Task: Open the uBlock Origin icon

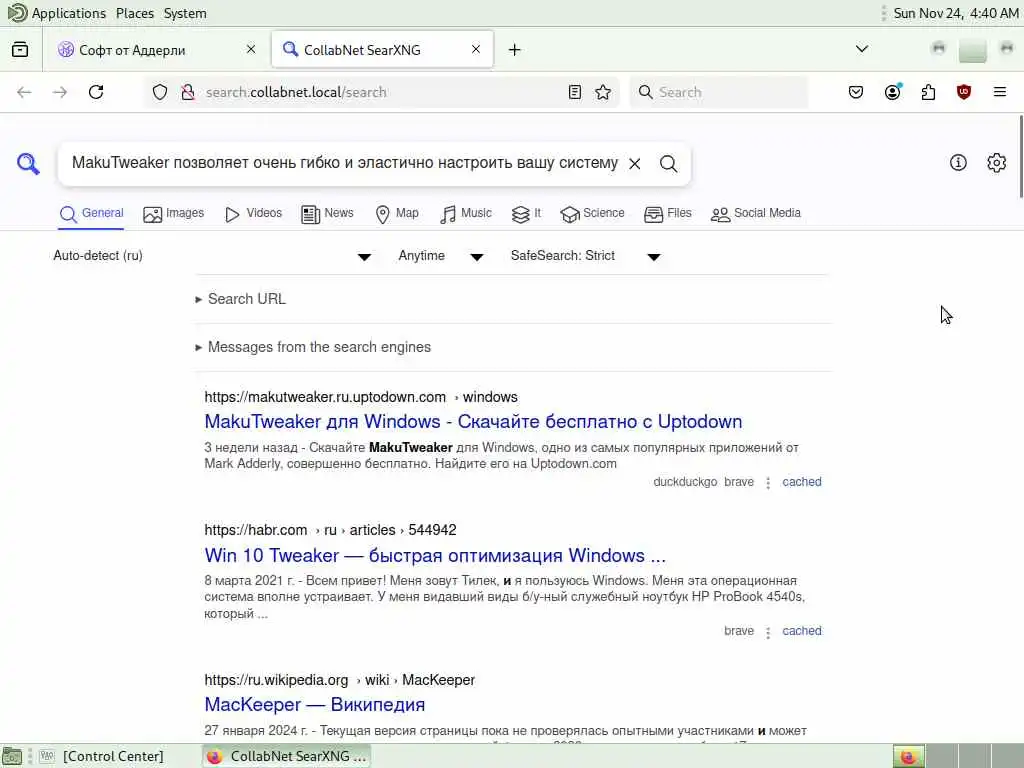Action: pos(964,92)
